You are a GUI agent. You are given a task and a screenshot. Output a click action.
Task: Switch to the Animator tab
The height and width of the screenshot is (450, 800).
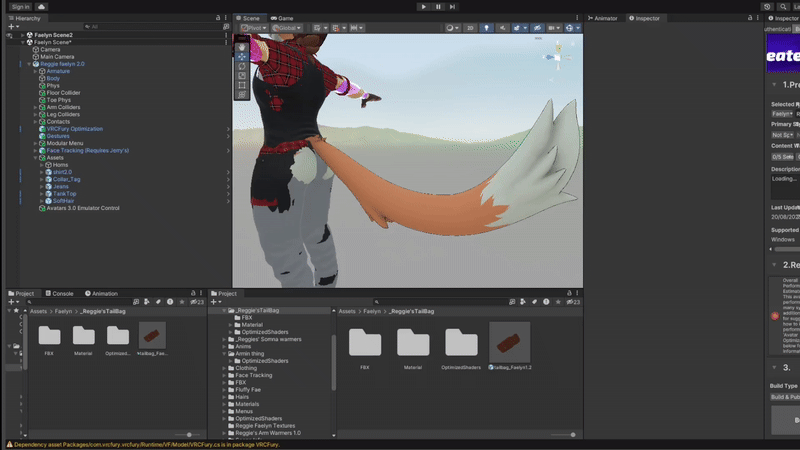click(603, 18)
